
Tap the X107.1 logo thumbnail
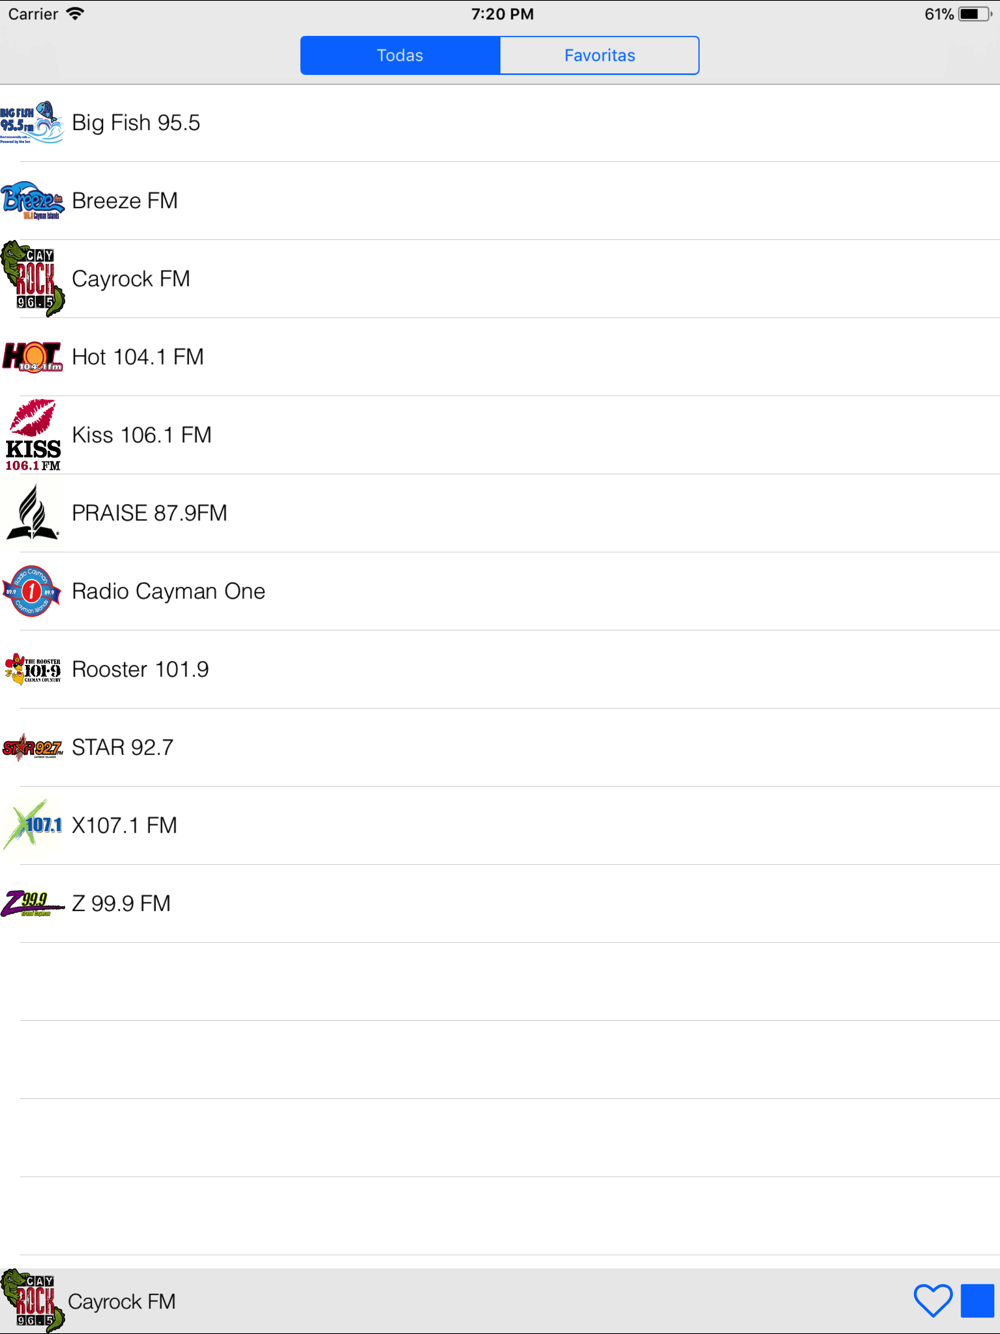(32, 825)
